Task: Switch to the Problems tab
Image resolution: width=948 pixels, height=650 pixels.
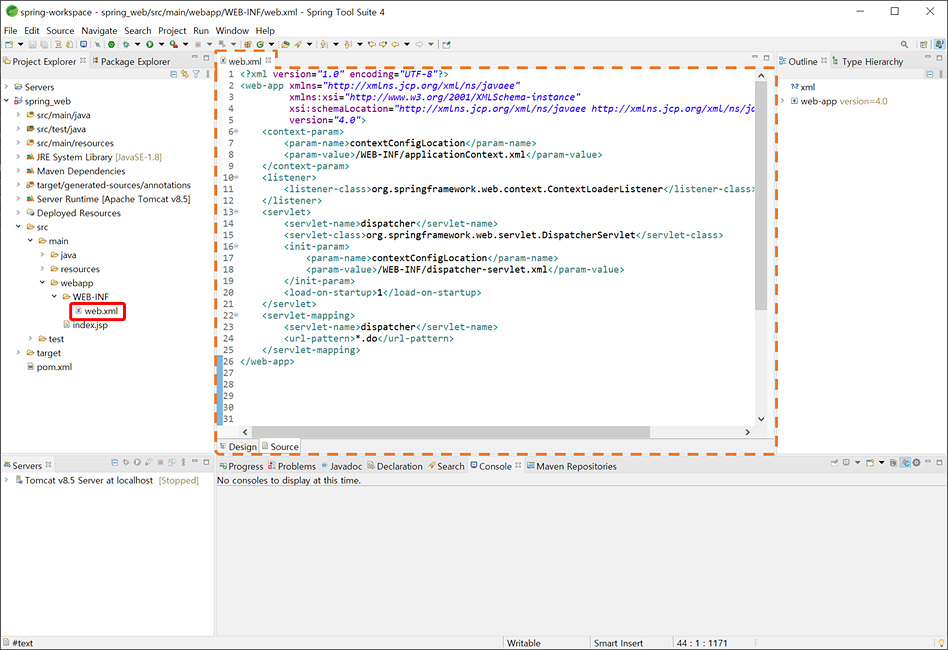Action: pos(292,466)
